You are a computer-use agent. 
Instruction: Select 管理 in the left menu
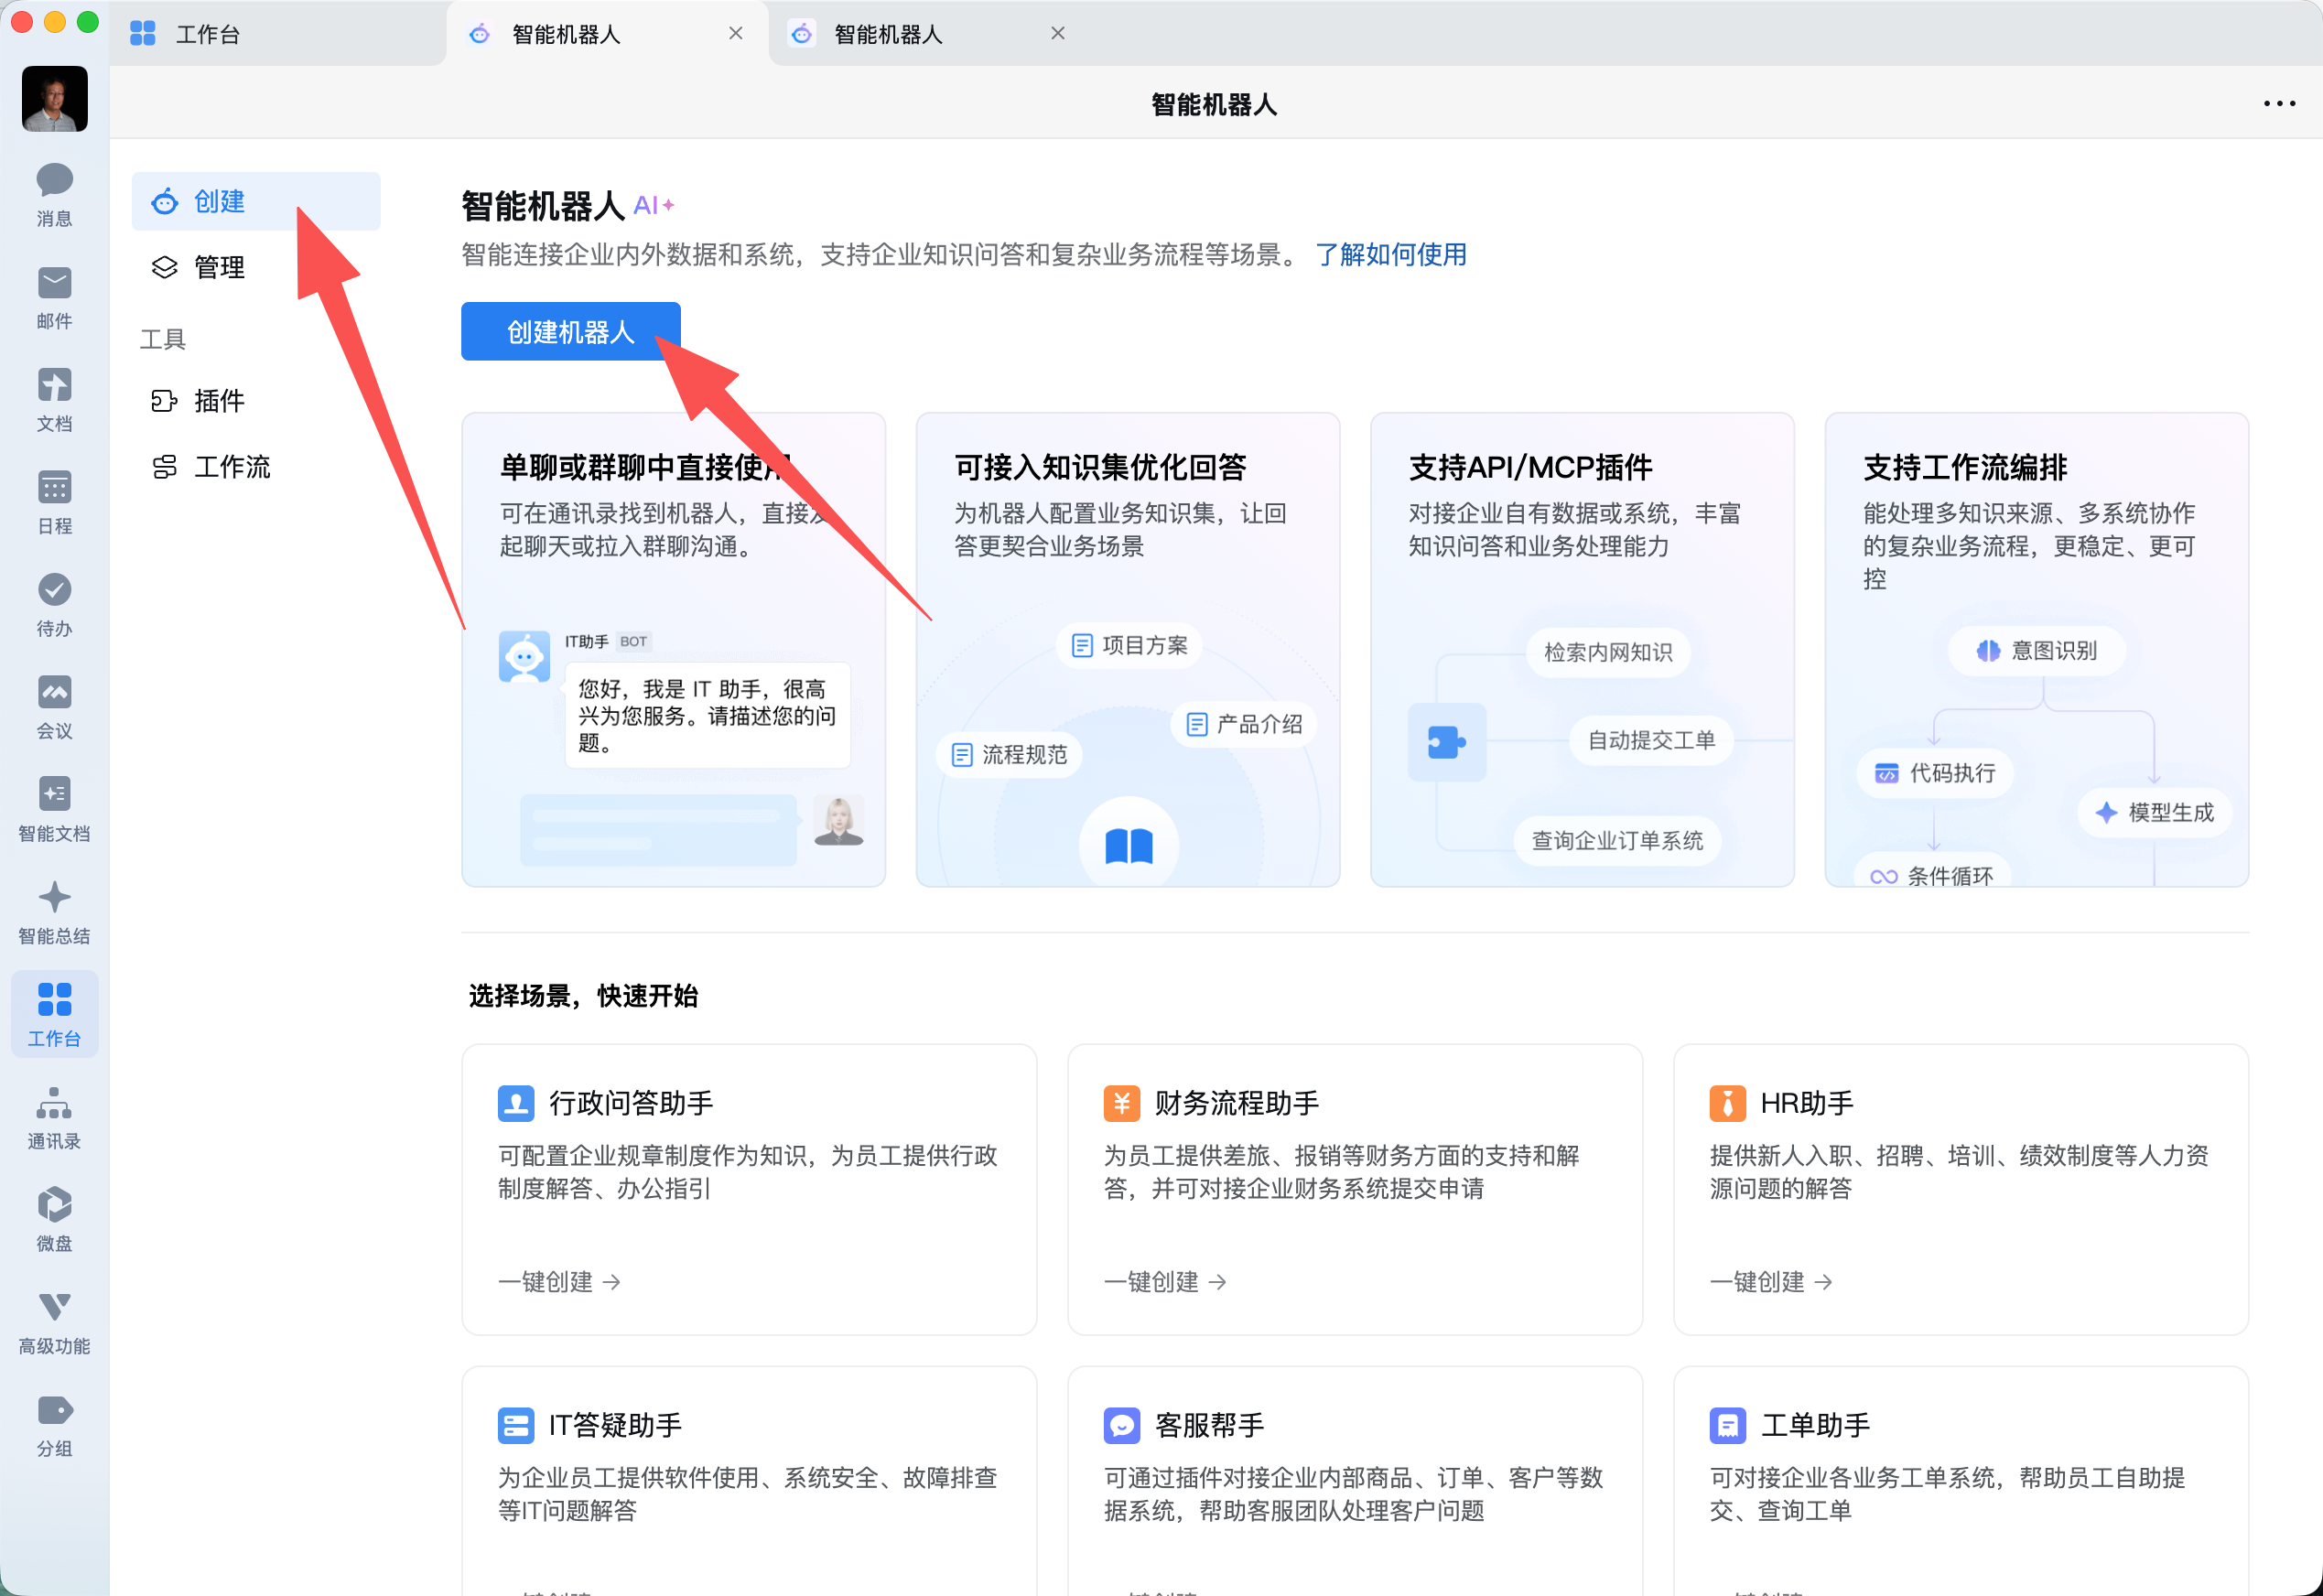(x=256, y=267)
